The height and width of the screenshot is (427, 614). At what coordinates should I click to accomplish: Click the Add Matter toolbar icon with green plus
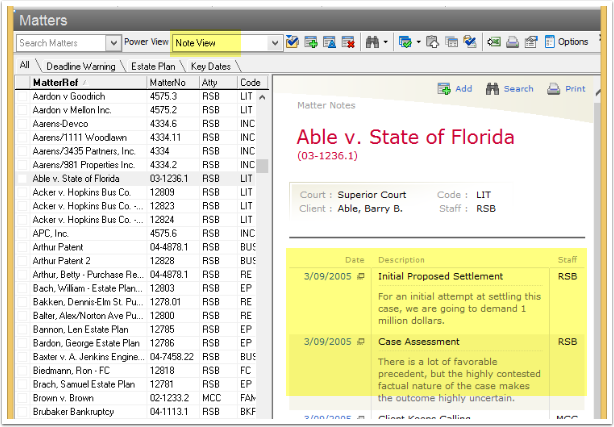311,42
